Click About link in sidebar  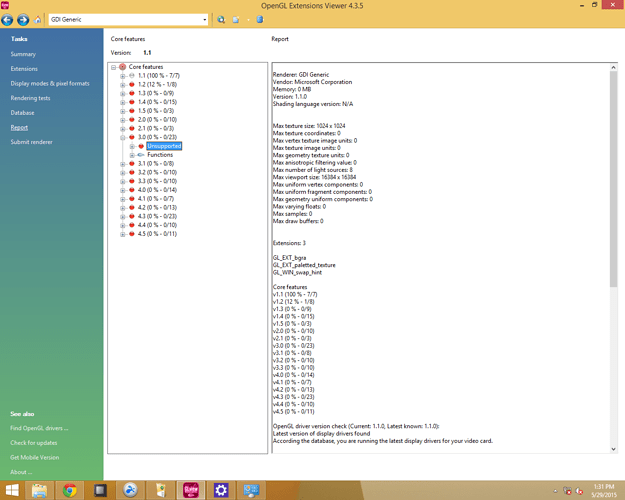21,472
